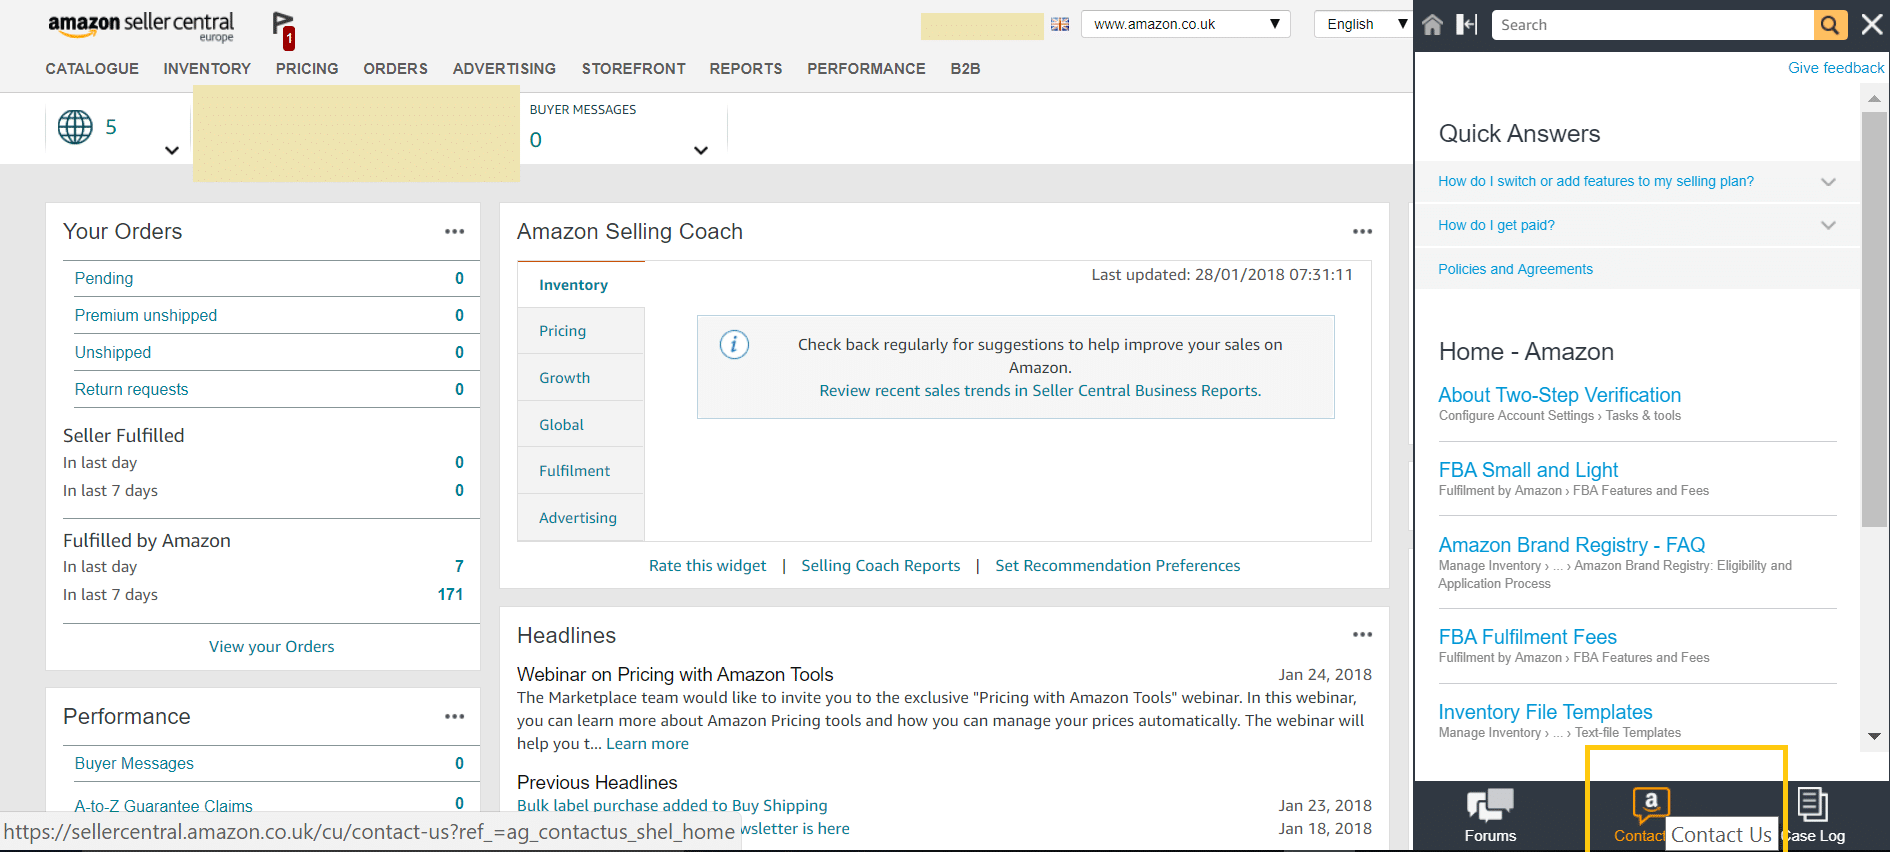Click Buyer Messages link in Performance
This screenshot has height=852, width=1892.
coord(134,763)
